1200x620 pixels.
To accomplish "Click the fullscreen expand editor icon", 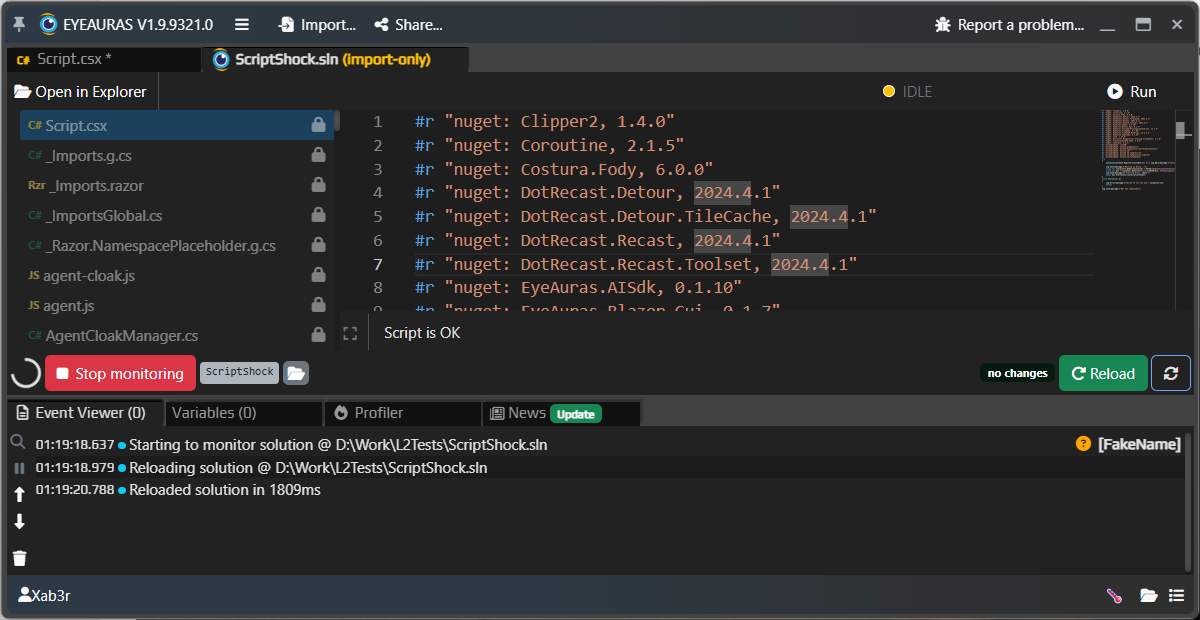I will (x=350, y=333).
